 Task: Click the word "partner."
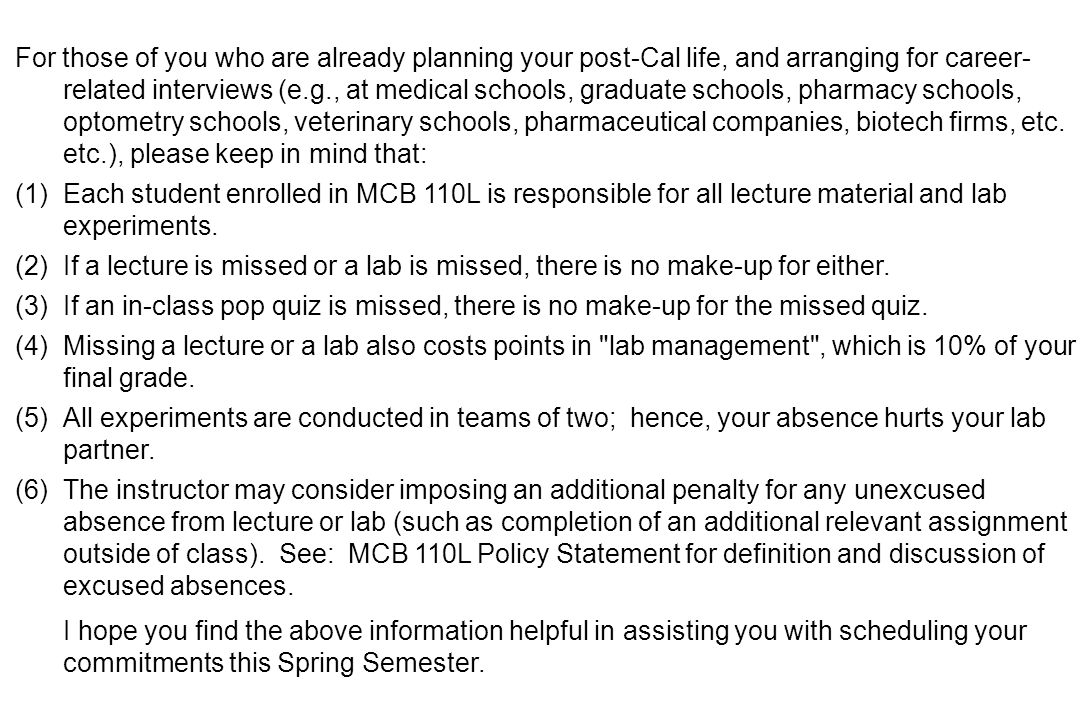pyautogui.click(x=109, y=451)
